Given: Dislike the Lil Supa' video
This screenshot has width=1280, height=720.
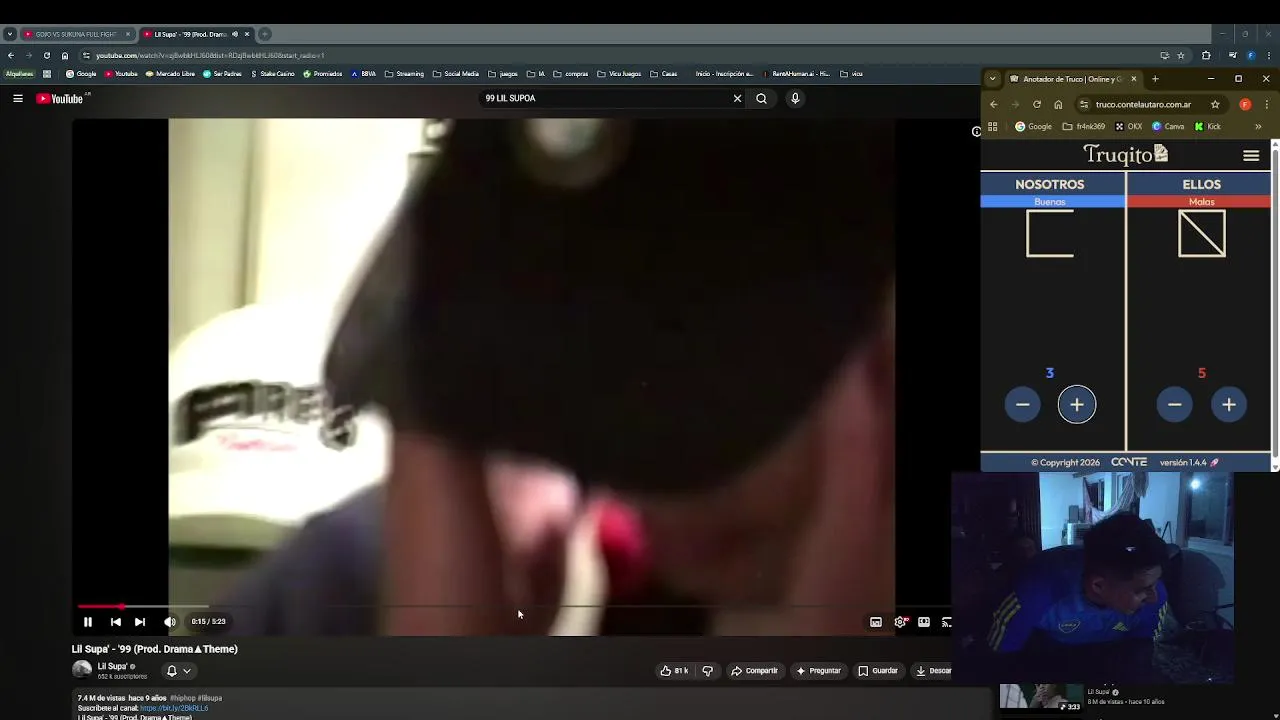Looking at the screenshot, I should coord(708,671).
